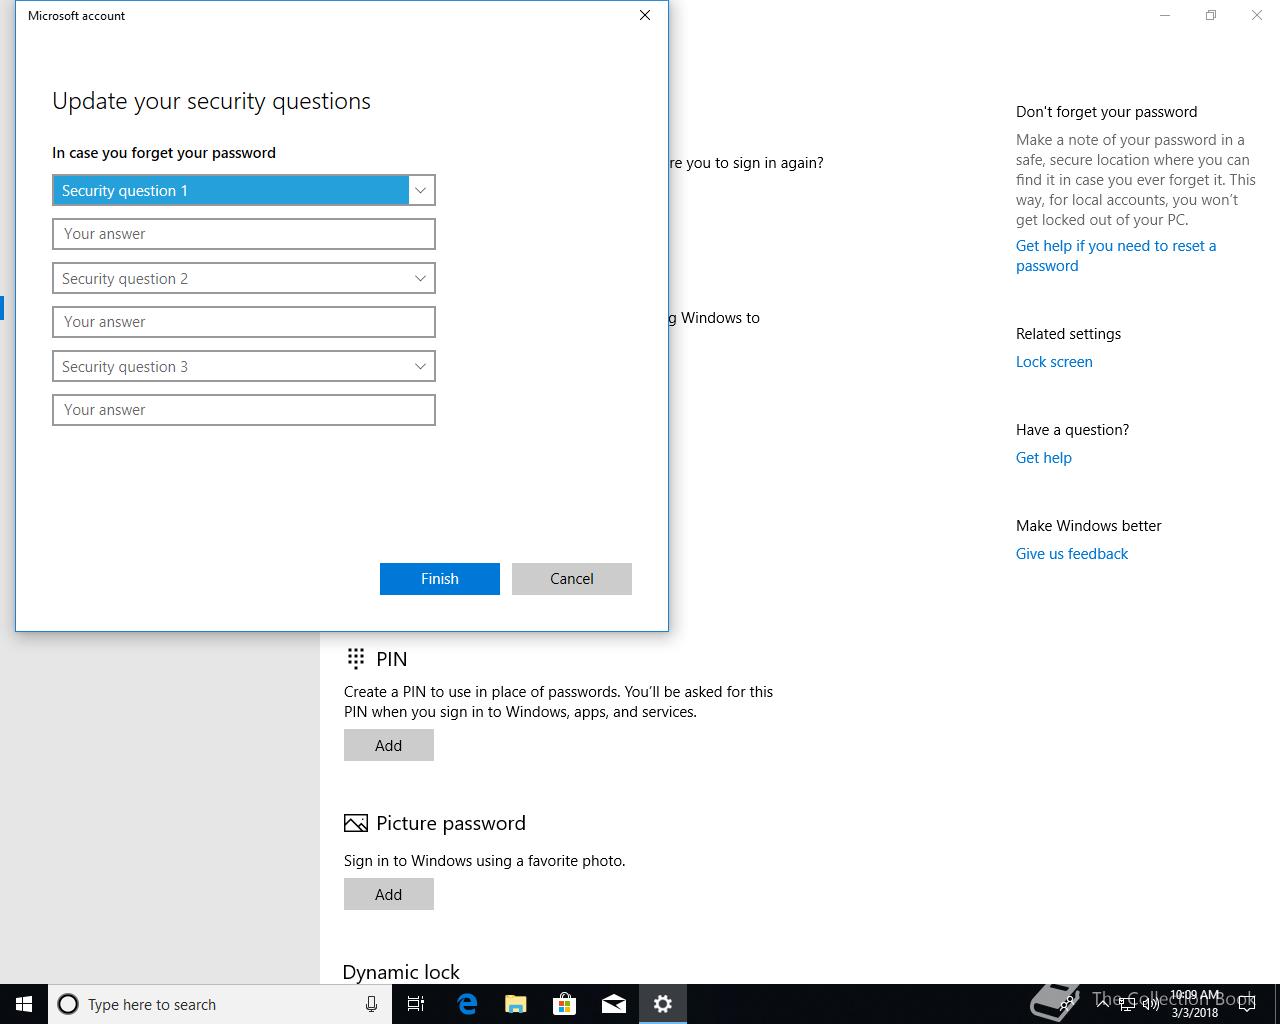The height and width of the screenshot is (1024, 1280).
Task: Open the Security question 3 dropdown
Action: (x=243, y=366)
